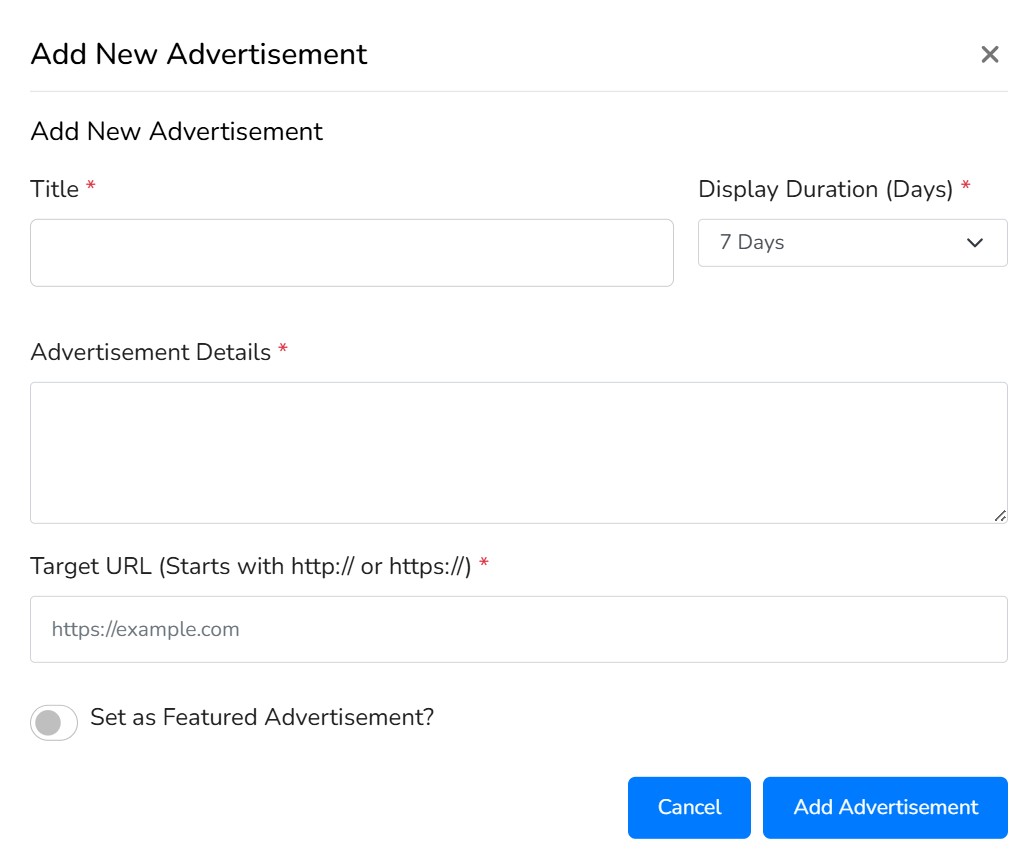Focus the Target URL field showing https://example.com
This screenshot has height=865, width=1036.
point(518,629)
